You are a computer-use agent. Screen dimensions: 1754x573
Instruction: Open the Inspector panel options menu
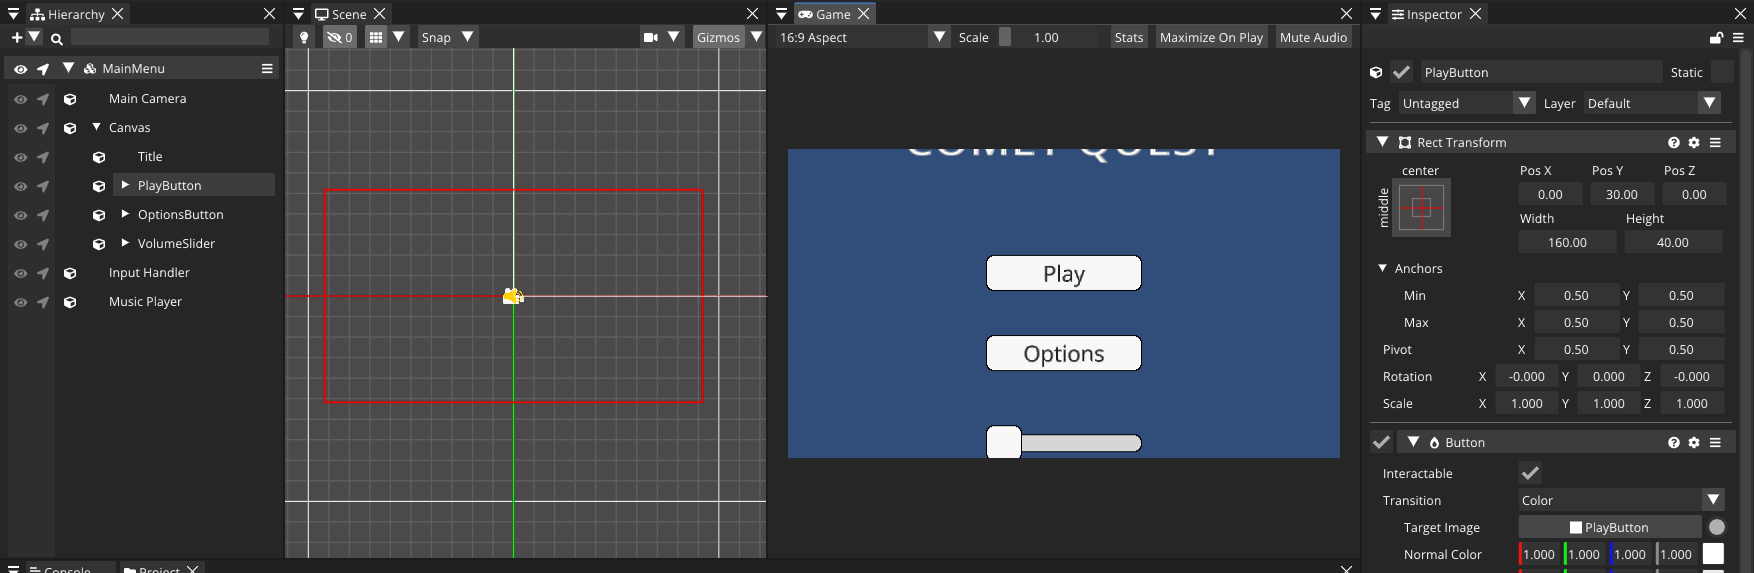[x=1738, y=38]
